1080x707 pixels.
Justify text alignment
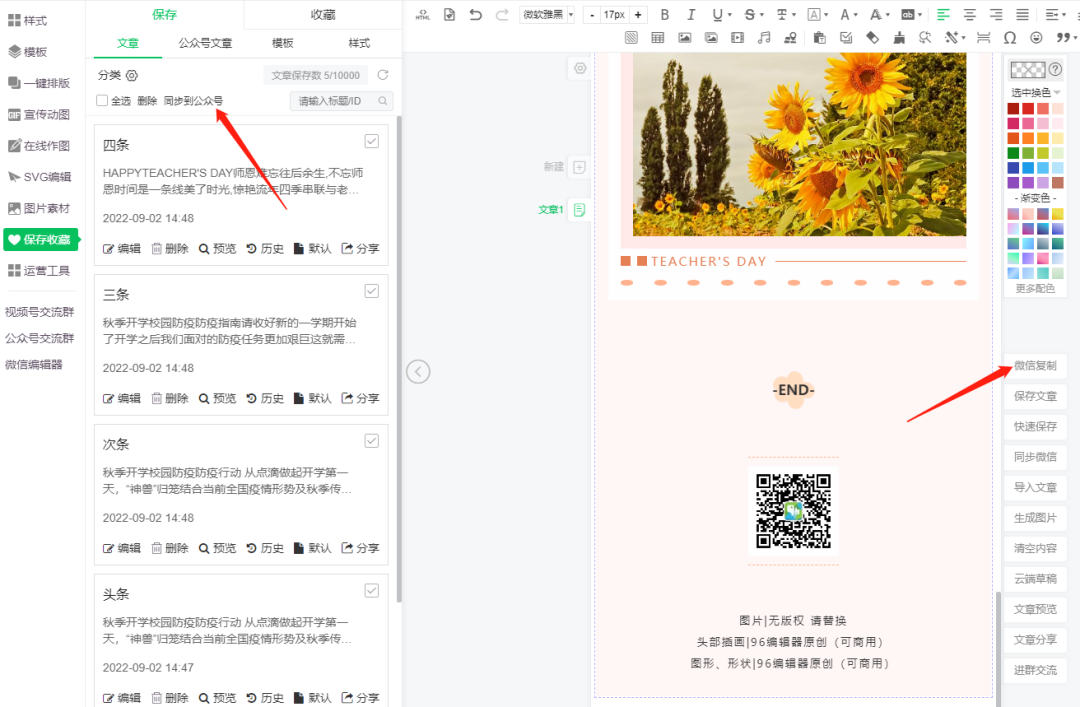pyautogui.click(x=1022, y=14)
